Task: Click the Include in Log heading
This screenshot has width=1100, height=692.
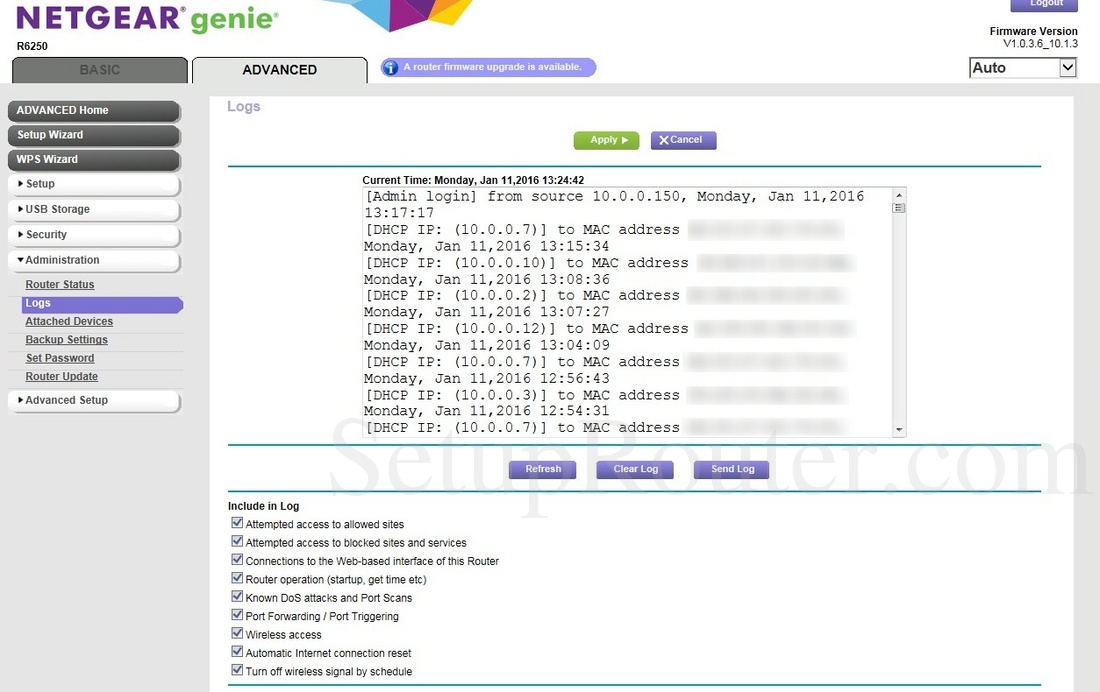Action: [263, 506]
